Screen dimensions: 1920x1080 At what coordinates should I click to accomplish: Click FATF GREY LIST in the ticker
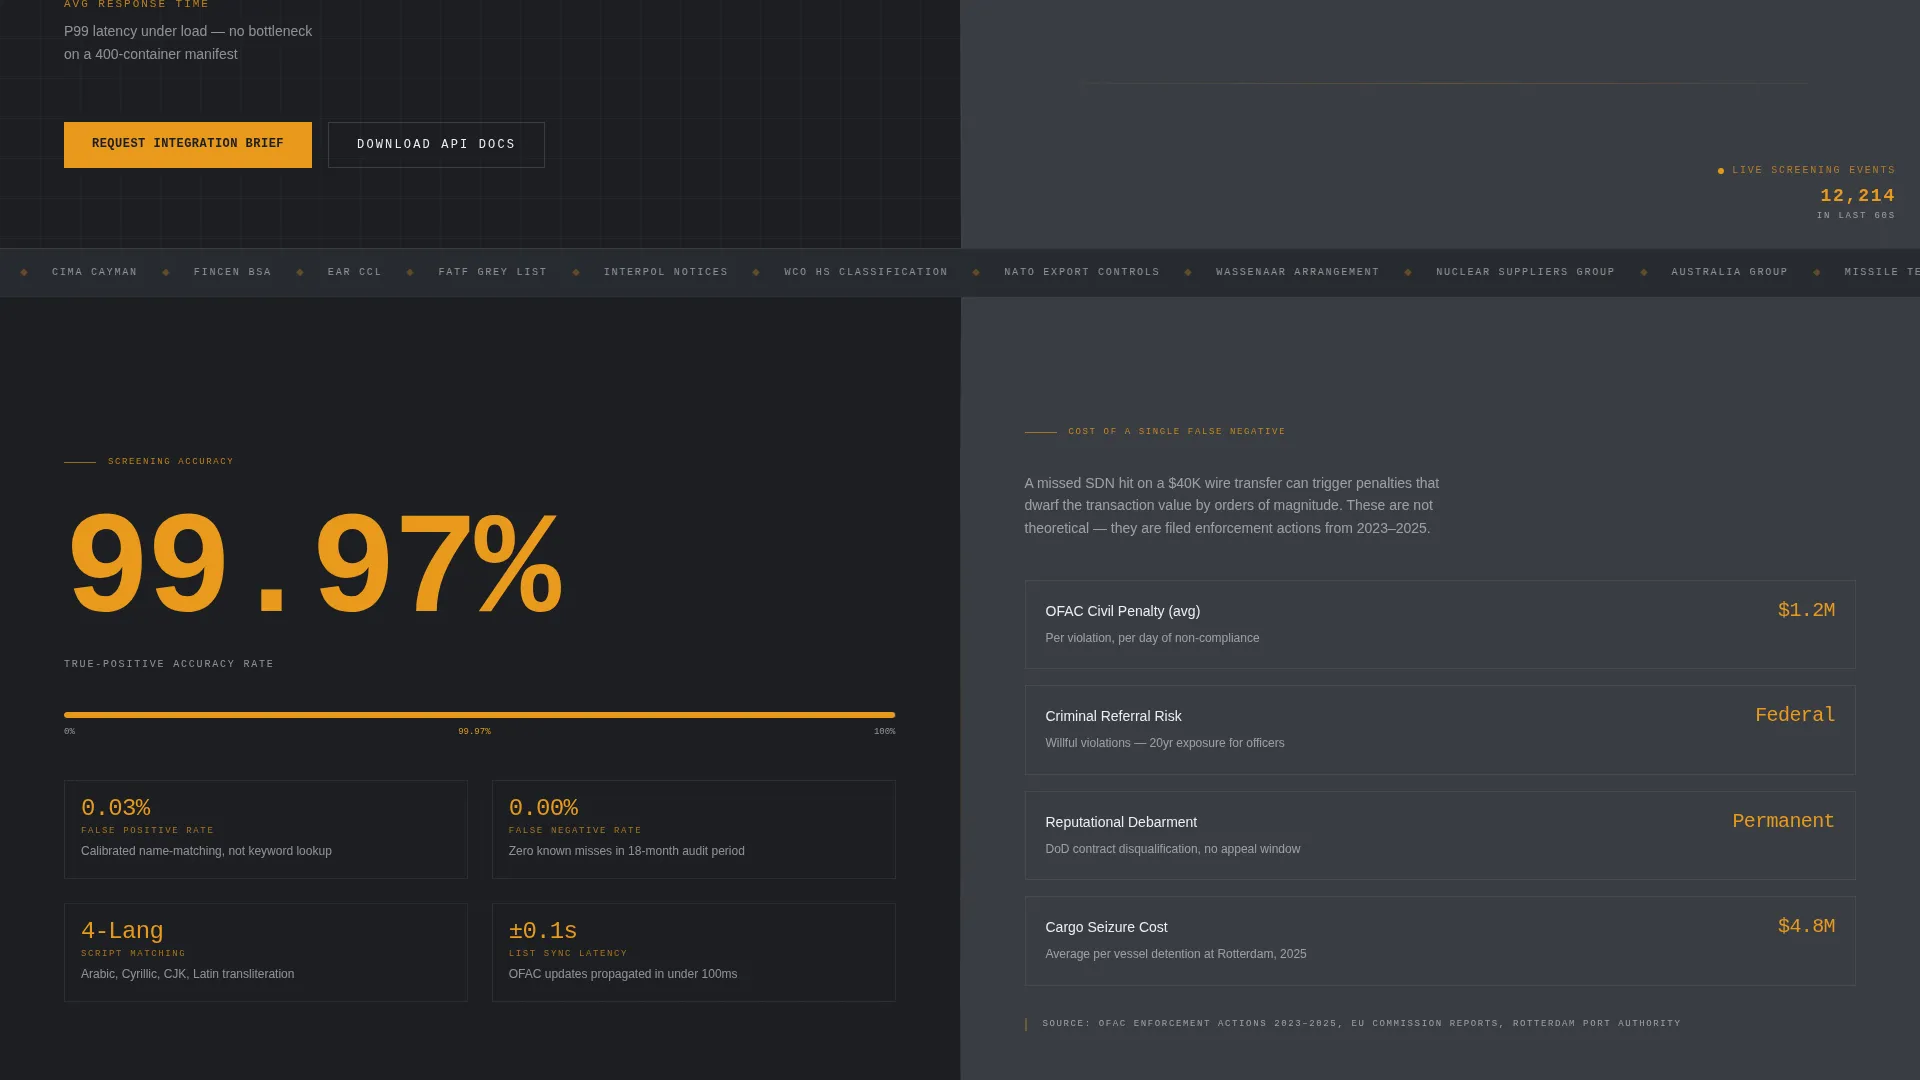click(493, 272)
